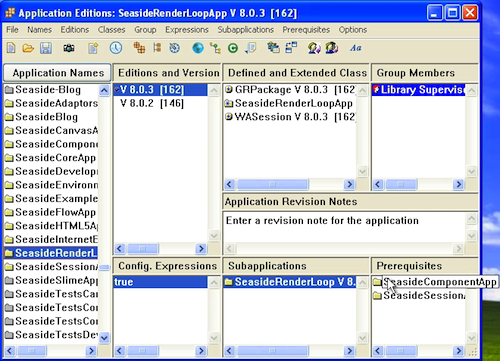Click Defined Classes horizontal scroll right arrow

tap(349, 184)
